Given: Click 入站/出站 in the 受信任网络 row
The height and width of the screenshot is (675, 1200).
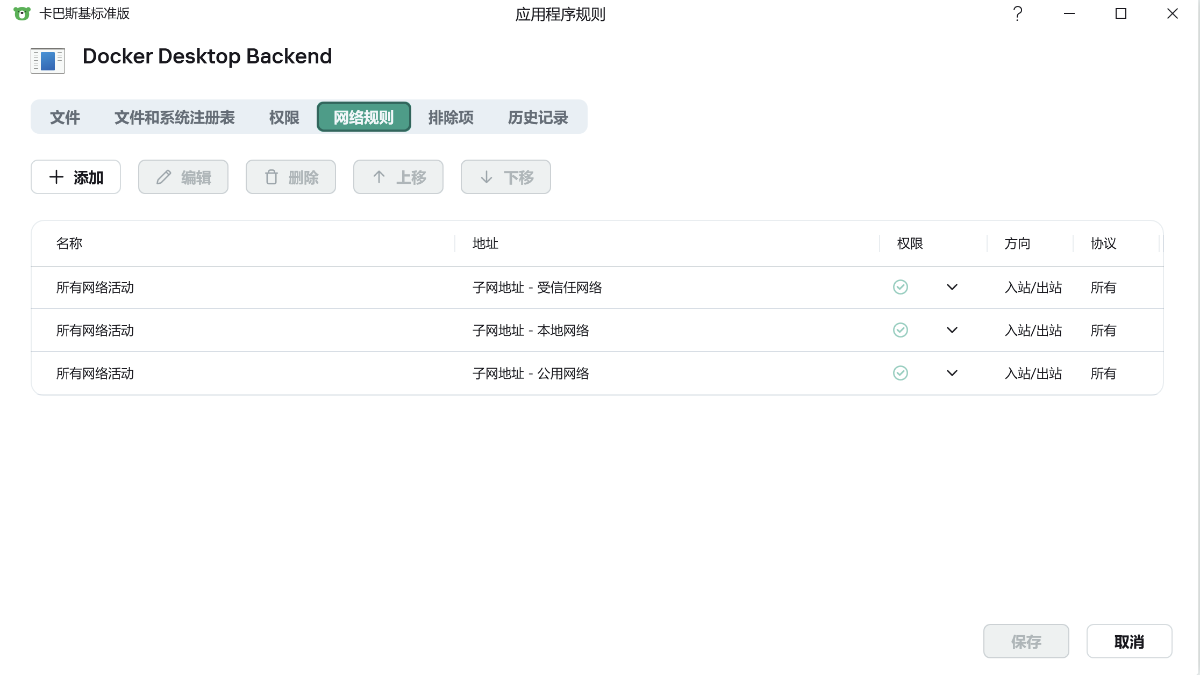Looking at the screenshot, I should tap(1033, 287).
